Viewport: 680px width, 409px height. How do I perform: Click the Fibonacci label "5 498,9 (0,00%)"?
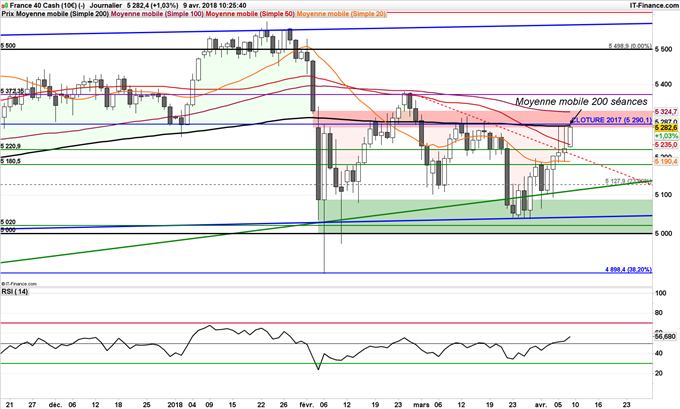point(630,46)
